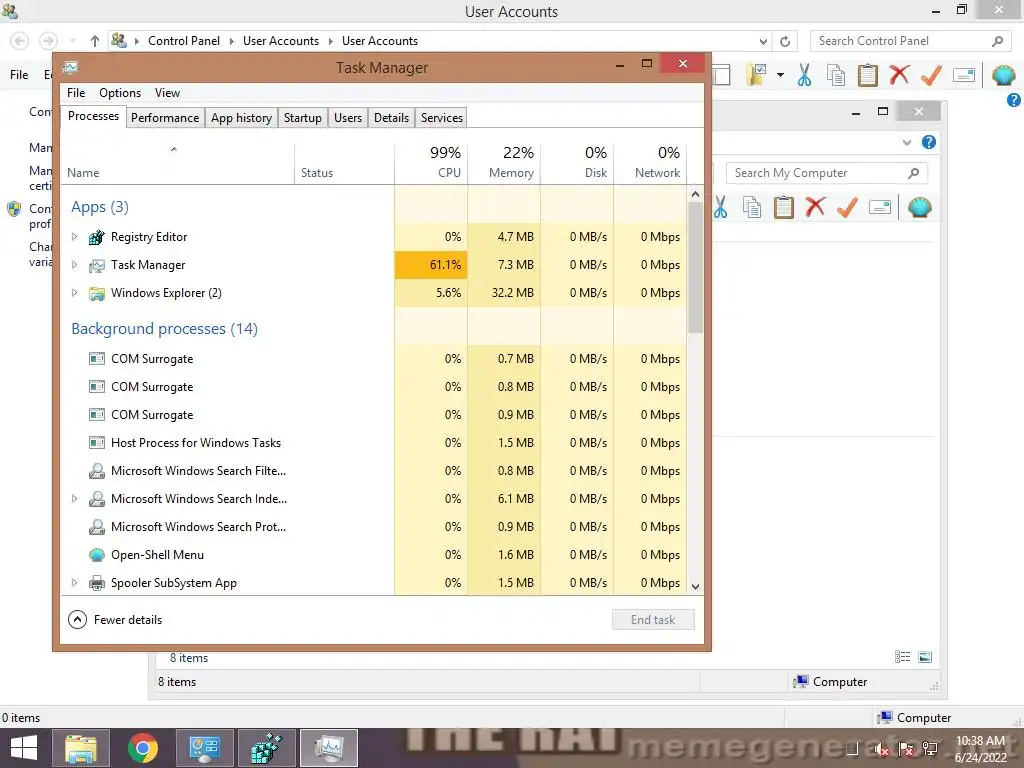Image resolution: width=1024 pixels, height=768 pixels.
Task: Click email card icon in User Accounts toolbar
Action: tap(964, 75)
